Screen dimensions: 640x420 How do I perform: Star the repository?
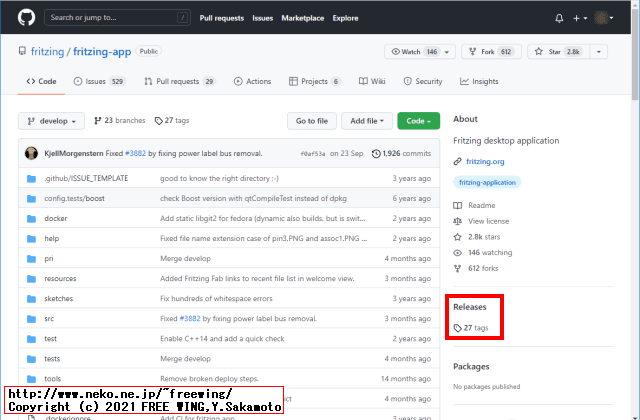pos(558,51)
